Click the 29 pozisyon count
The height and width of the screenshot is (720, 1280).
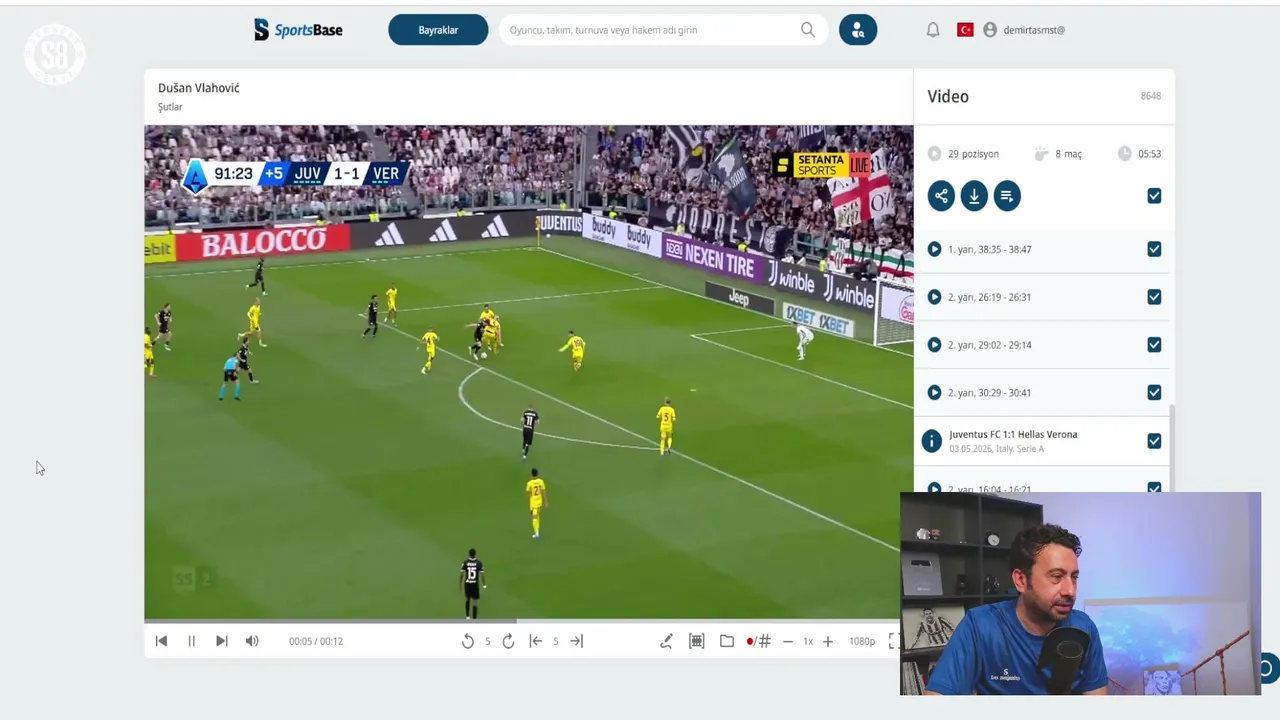973,154
